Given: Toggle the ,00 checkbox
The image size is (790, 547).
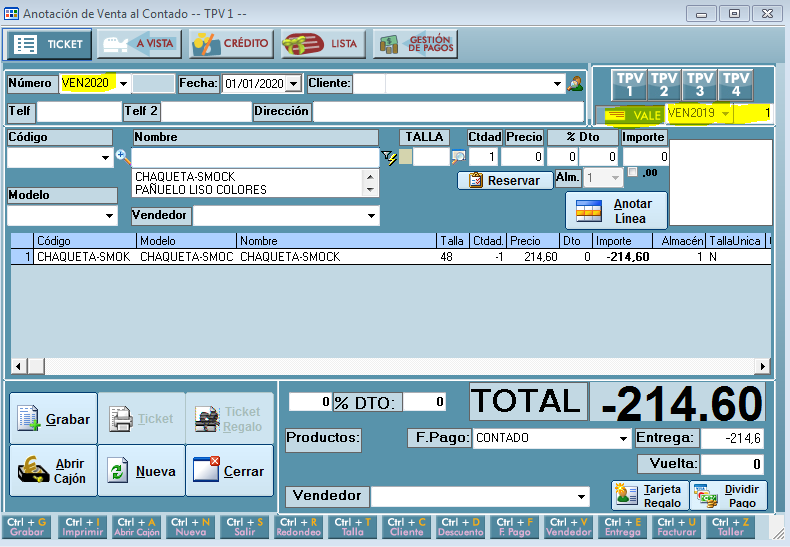Looking at the screenshot, I should (x=632, y=172).
